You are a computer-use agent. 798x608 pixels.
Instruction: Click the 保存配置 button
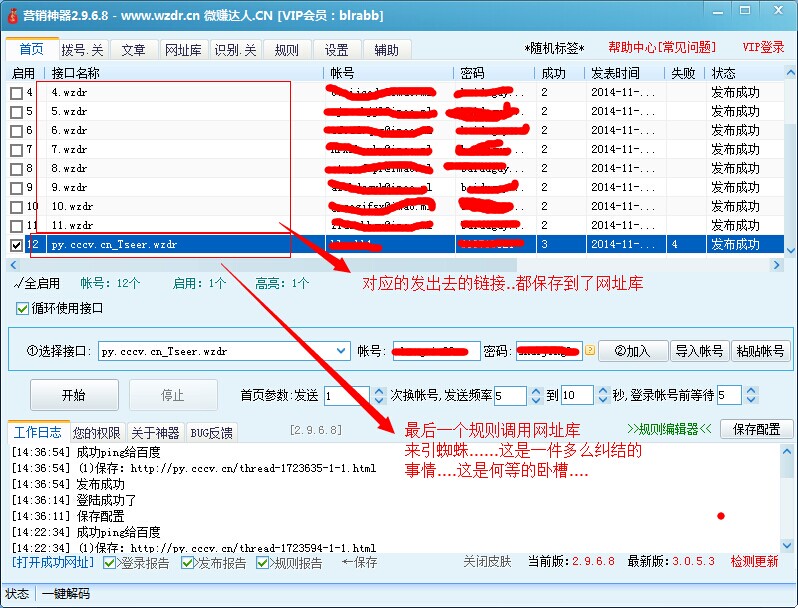pos(756,429)
